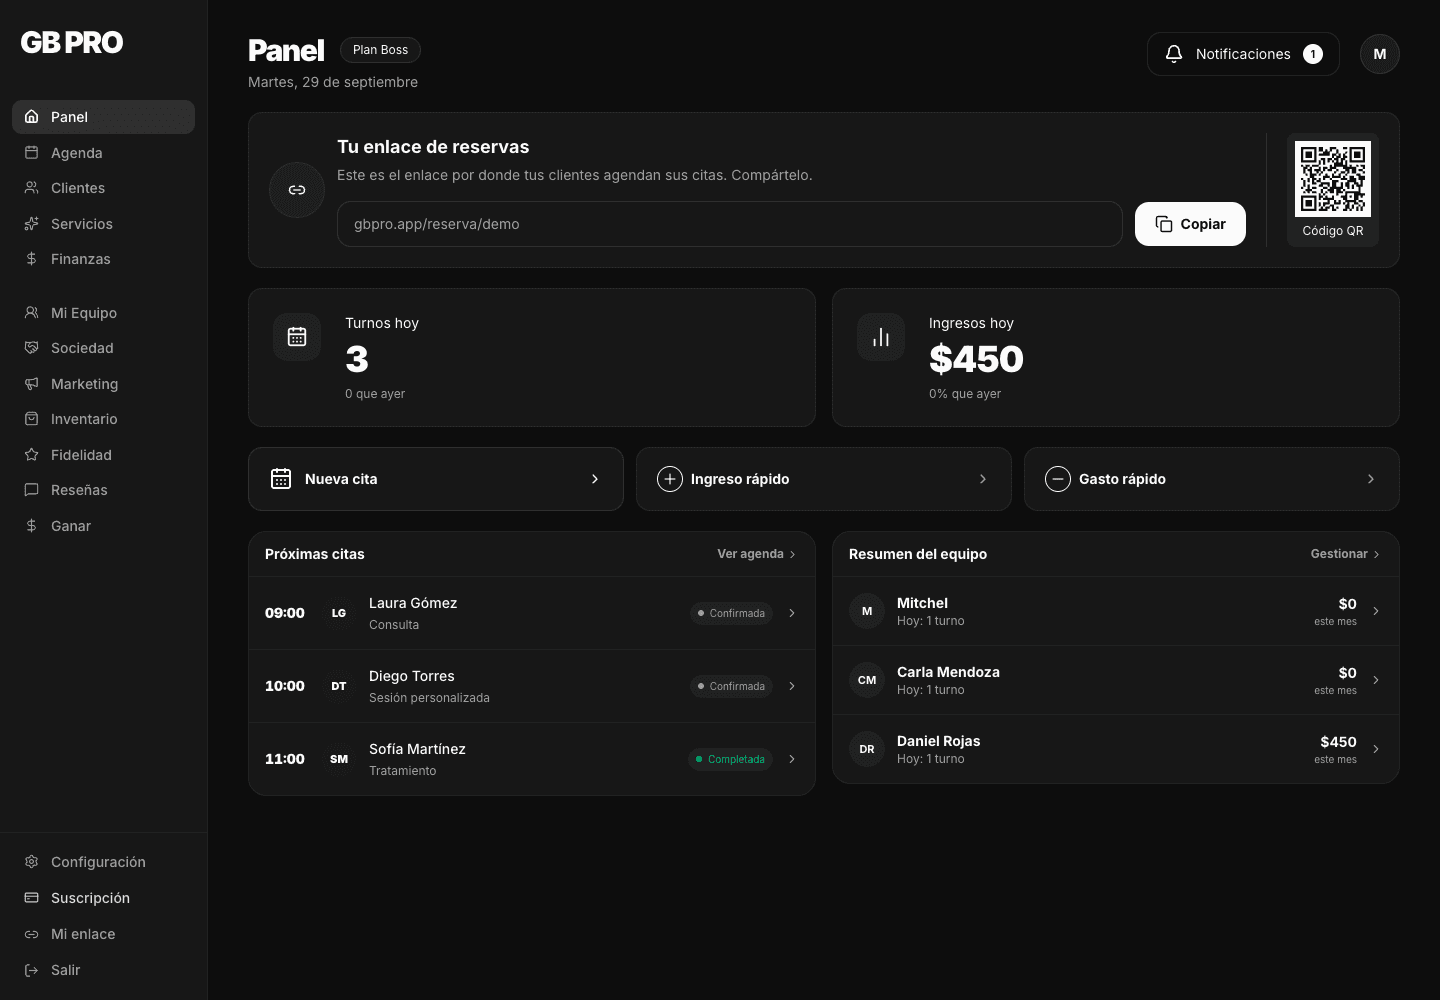Open the M user avatar menu

point(1380,54)
